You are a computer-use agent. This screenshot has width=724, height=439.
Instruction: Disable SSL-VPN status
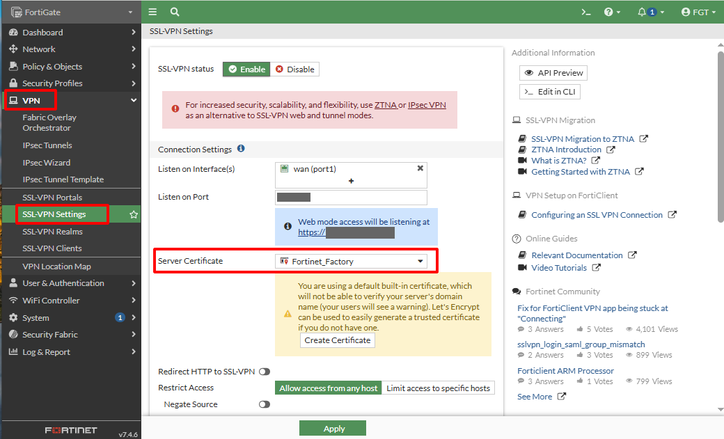pyautogui.click(x=295, y=69)
